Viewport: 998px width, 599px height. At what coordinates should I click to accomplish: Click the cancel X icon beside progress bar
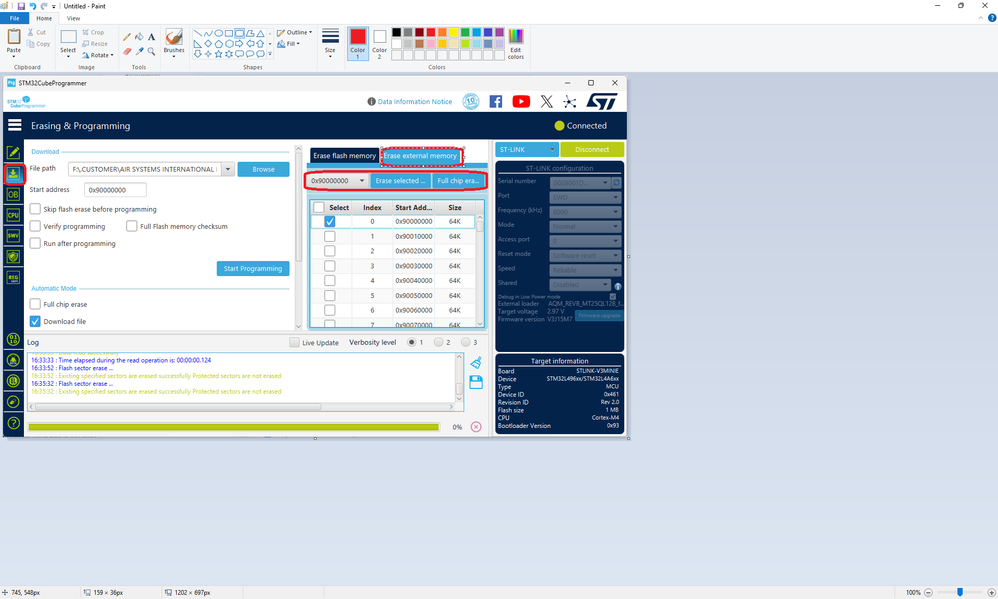point(476,426)
